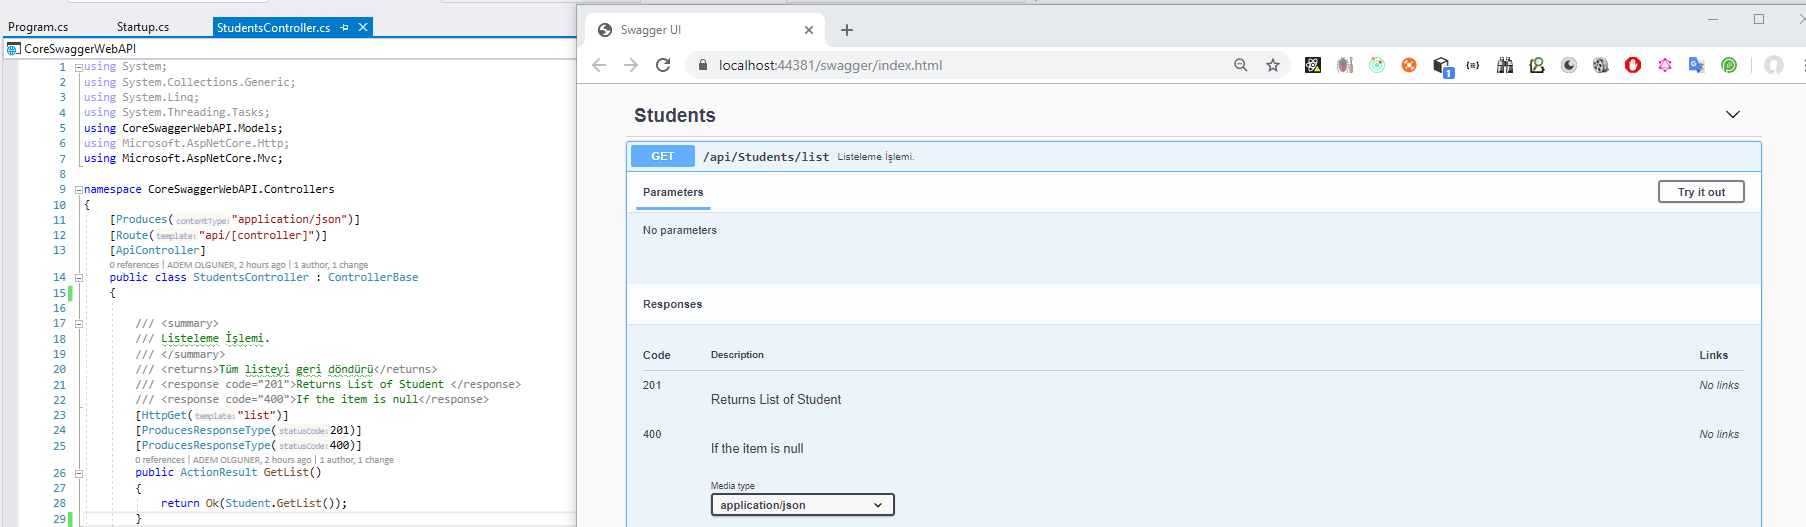
Task: Click the Try it out button
Action: tap(1701, 192)
